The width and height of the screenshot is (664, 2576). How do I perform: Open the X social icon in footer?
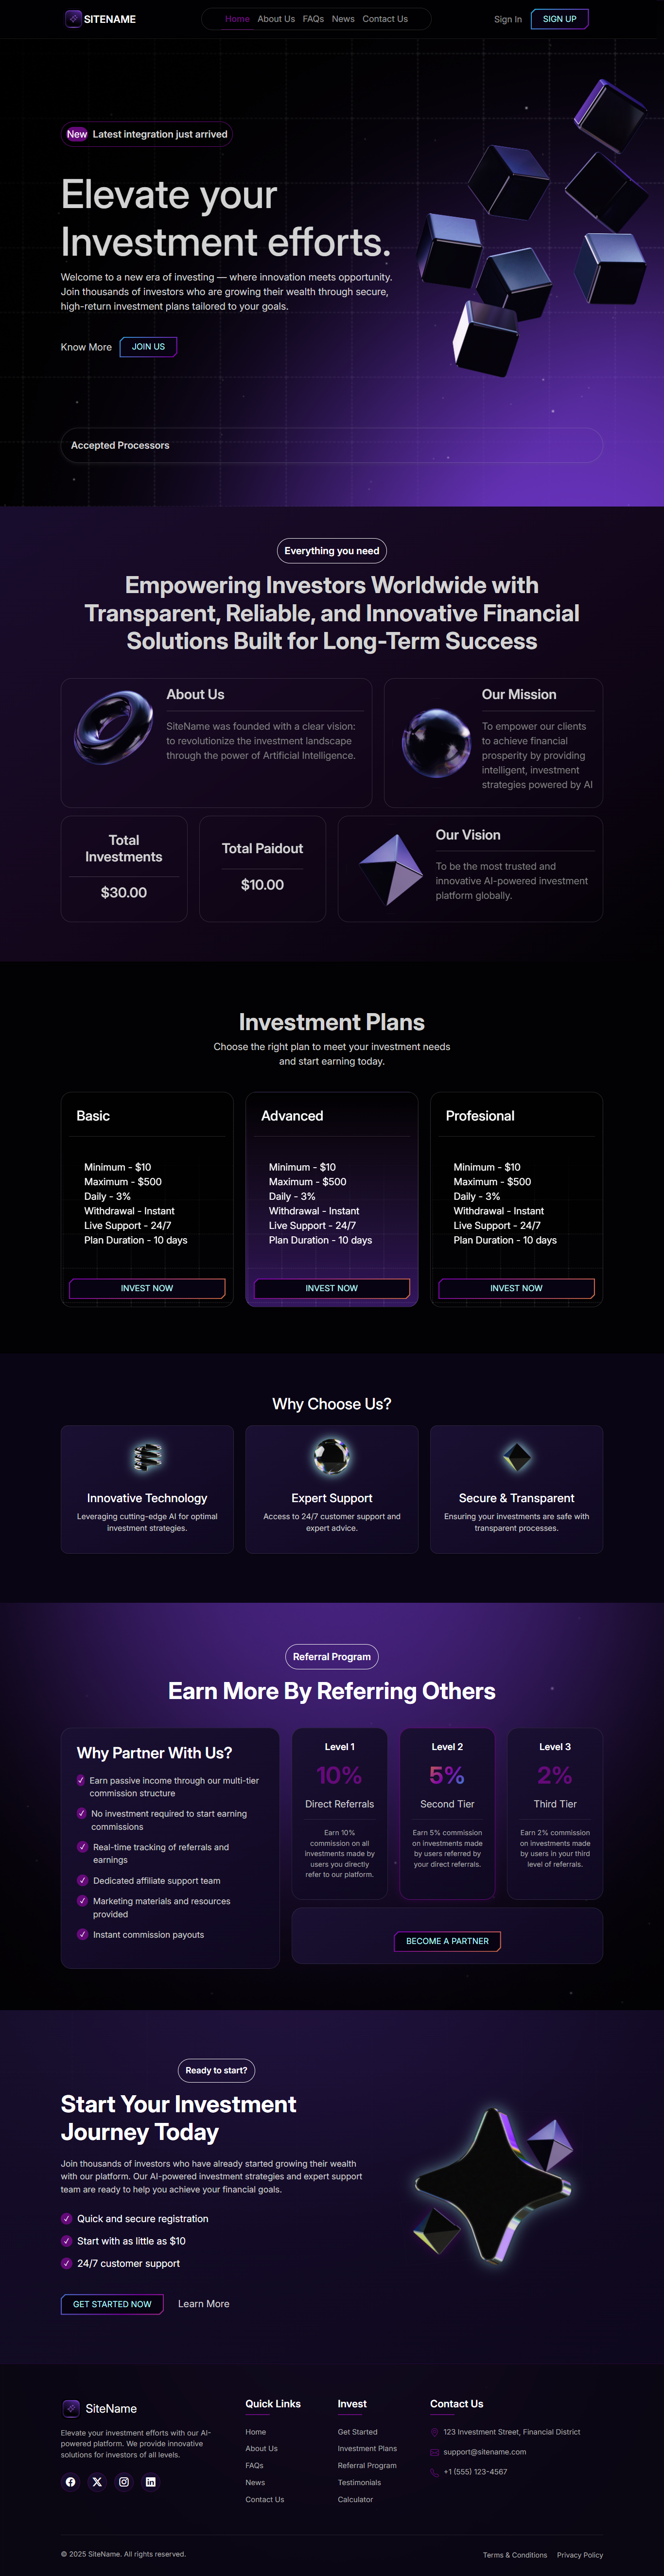[x=97, y=2482]
